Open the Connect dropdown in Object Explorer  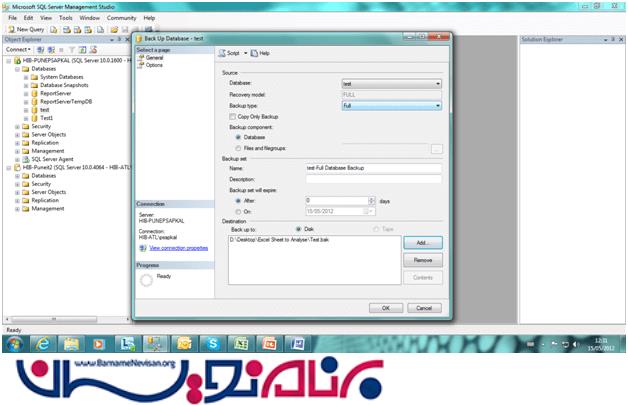pos(18,50)
